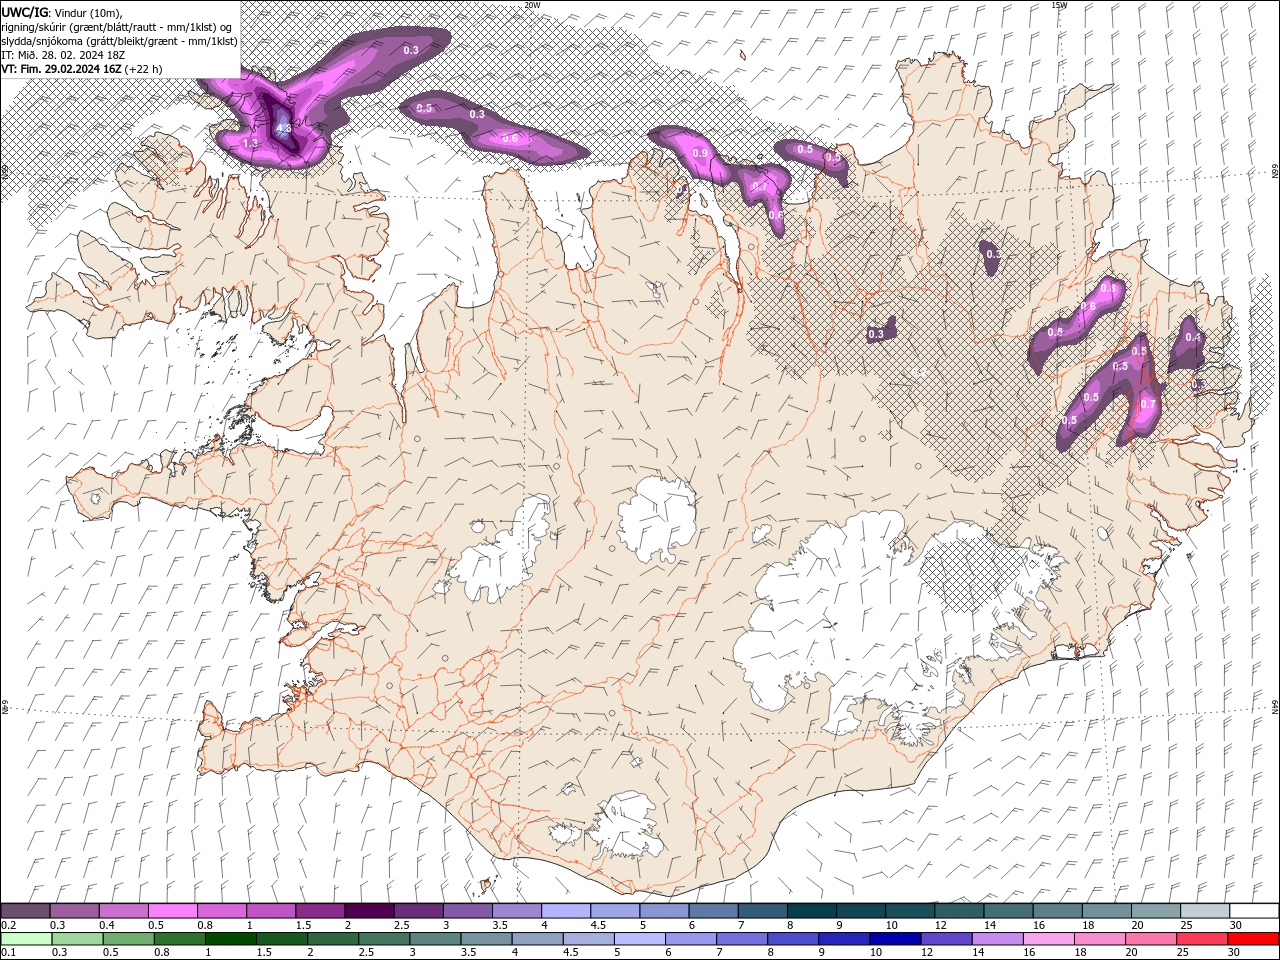Click the light gray 25 swatch in upper legend
The width and height of the screenshot is (1280, 960).
coord(1204,911)
